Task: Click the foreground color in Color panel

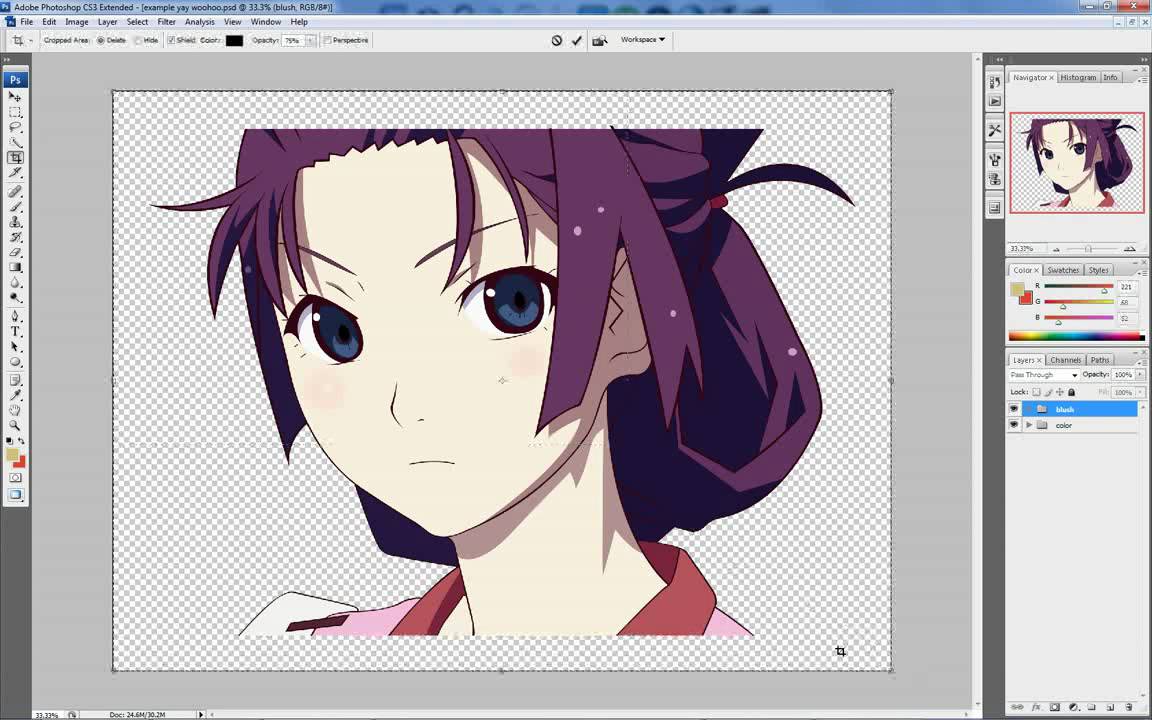Action: pos(1018,289)
